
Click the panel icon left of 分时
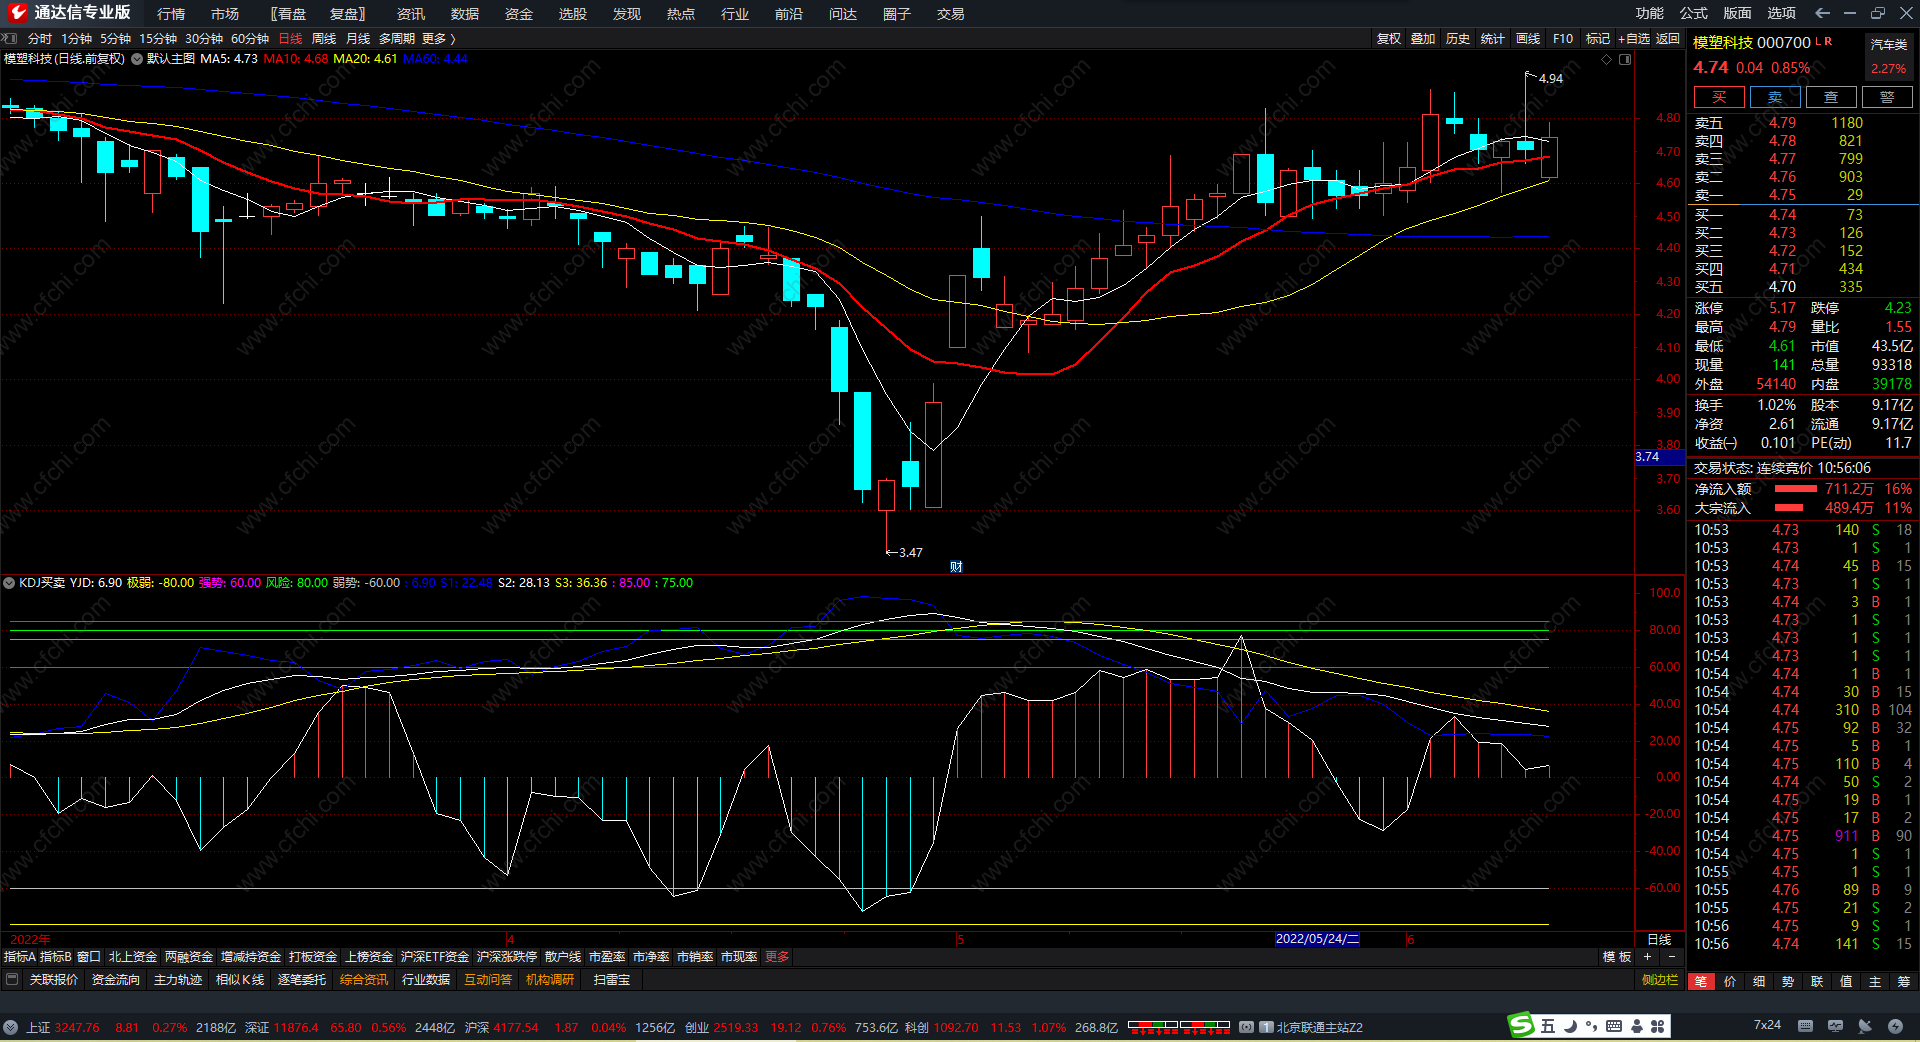tap(10, 38)
